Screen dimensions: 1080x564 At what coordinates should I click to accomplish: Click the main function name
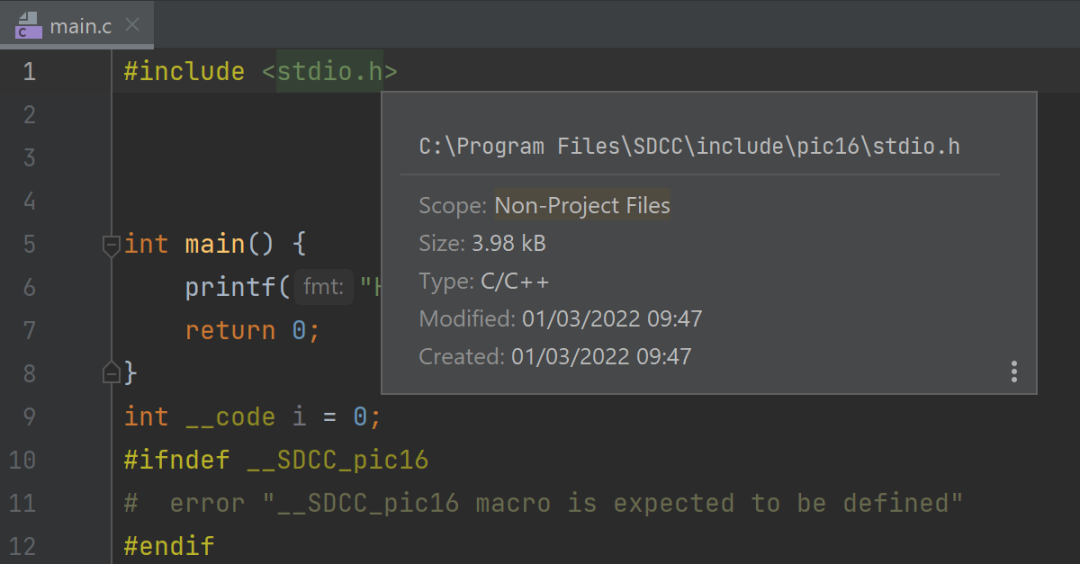click(214, 244)
